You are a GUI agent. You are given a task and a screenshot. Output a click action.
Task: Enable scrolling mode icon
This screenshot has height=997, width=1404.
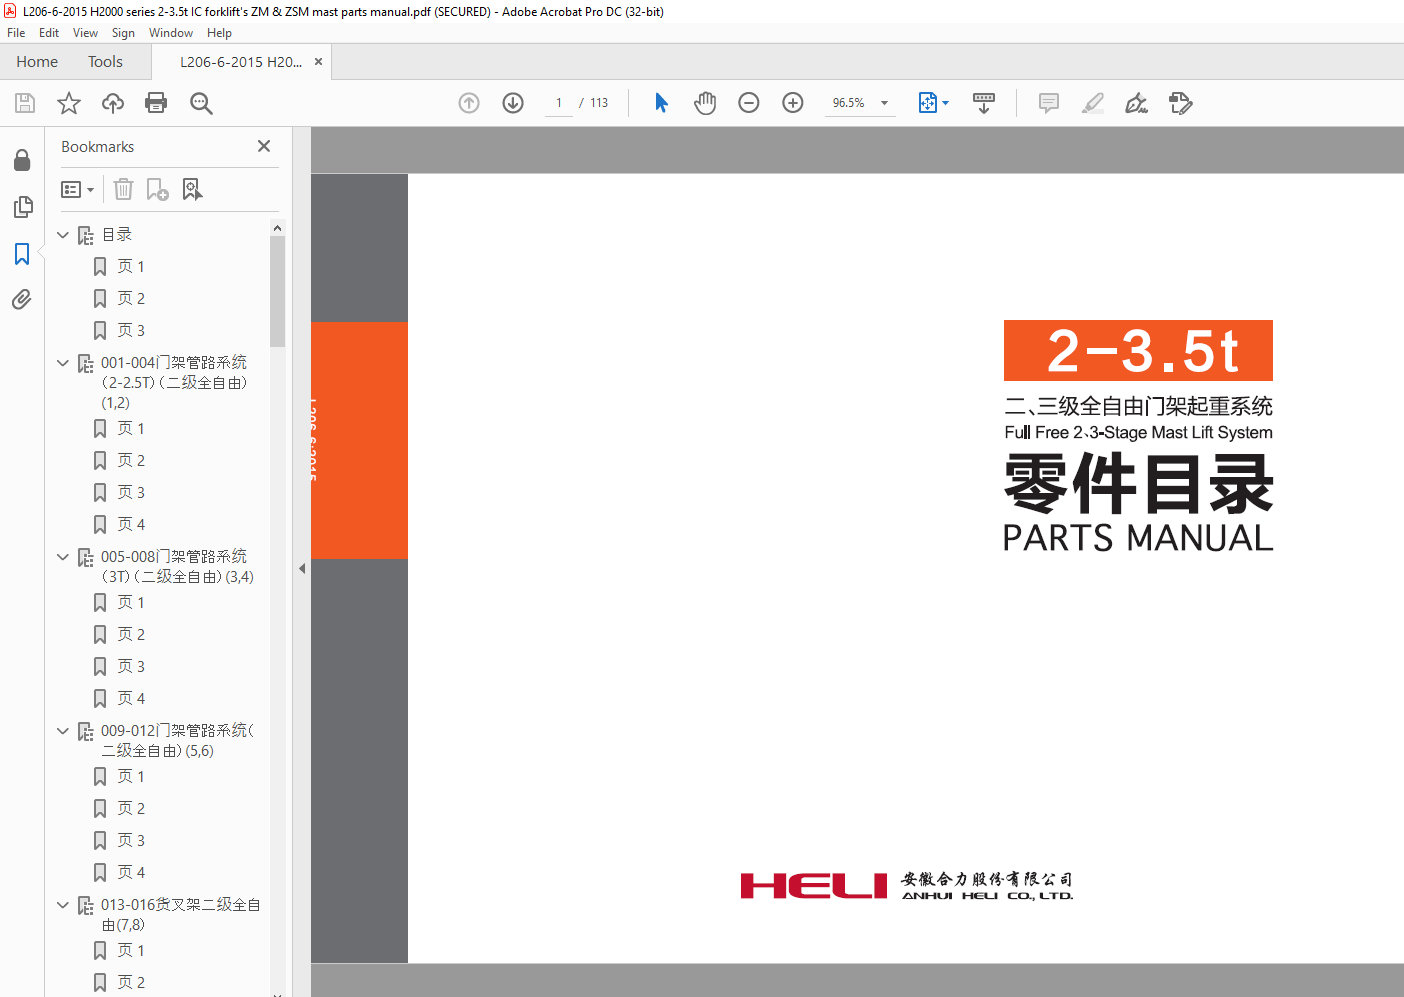pos(984,103)
